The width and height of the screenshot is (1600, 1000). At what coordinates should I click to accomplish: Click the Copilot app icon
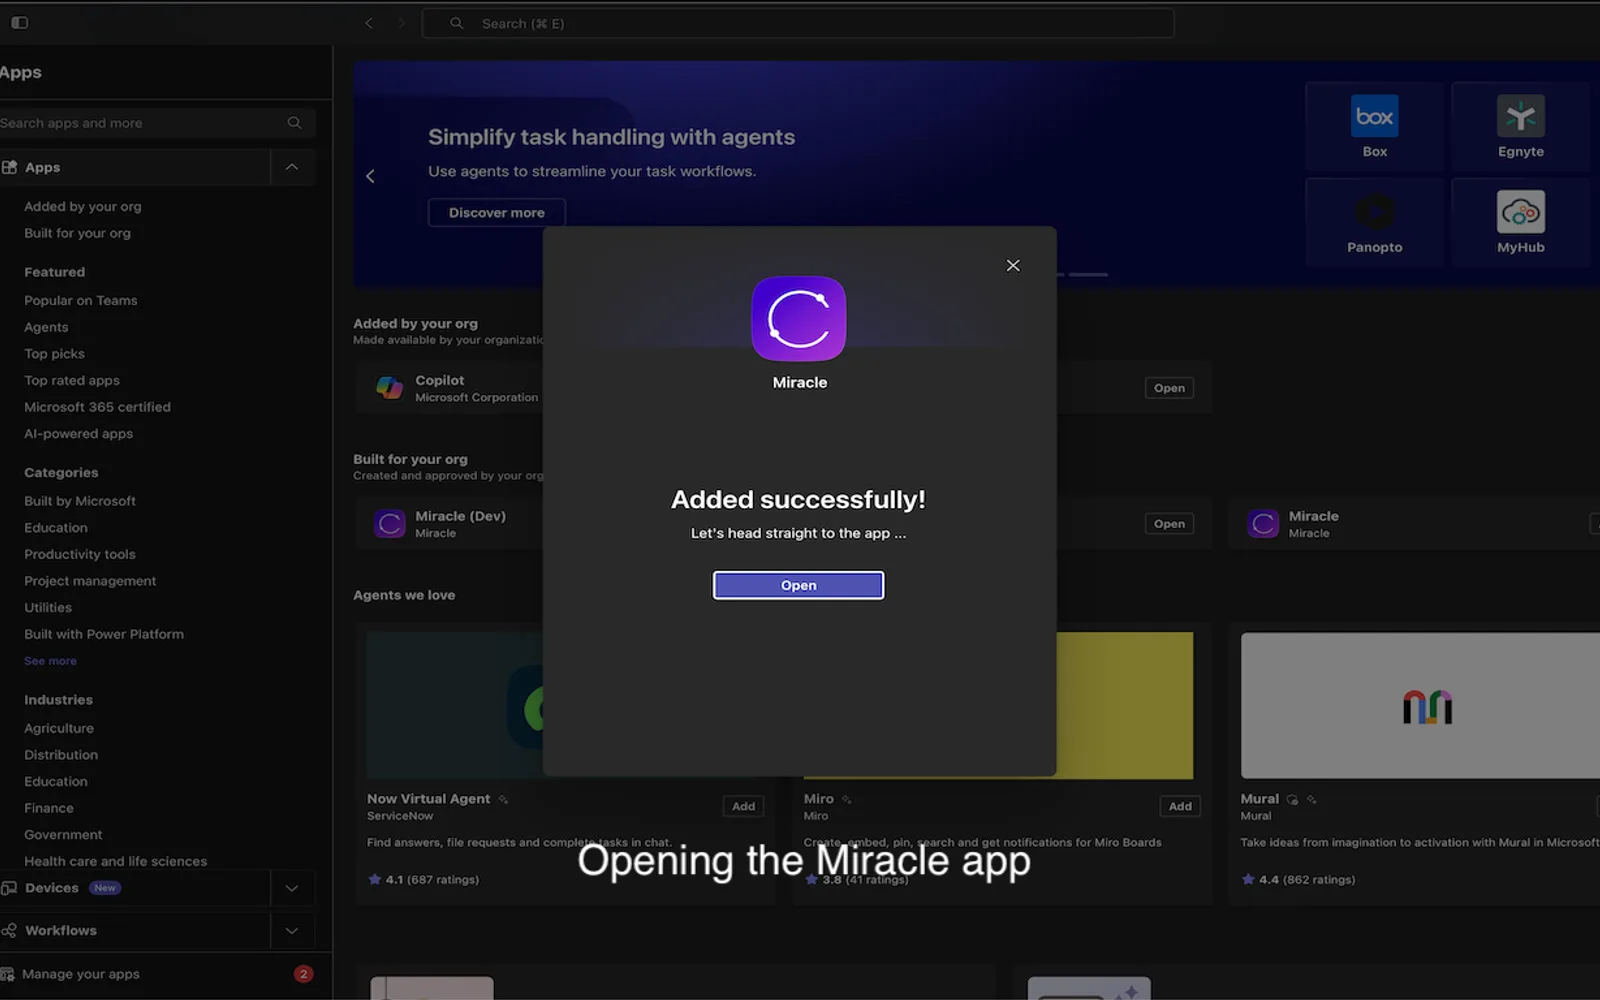point(389,388)
